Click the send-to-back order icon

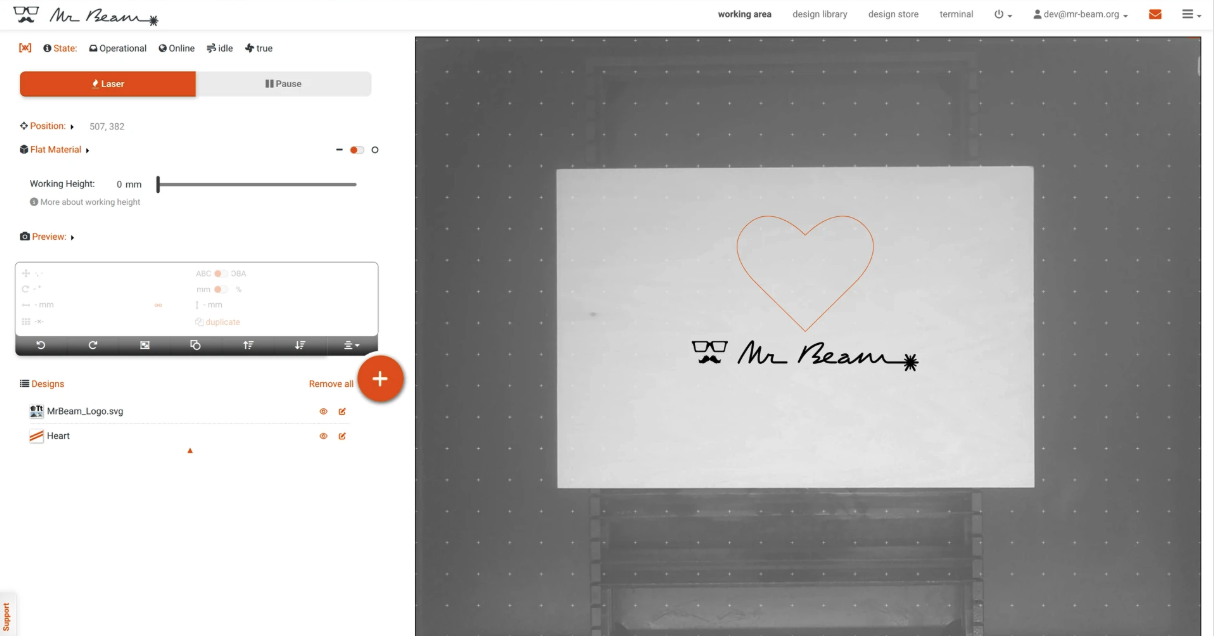click(300, 345)
